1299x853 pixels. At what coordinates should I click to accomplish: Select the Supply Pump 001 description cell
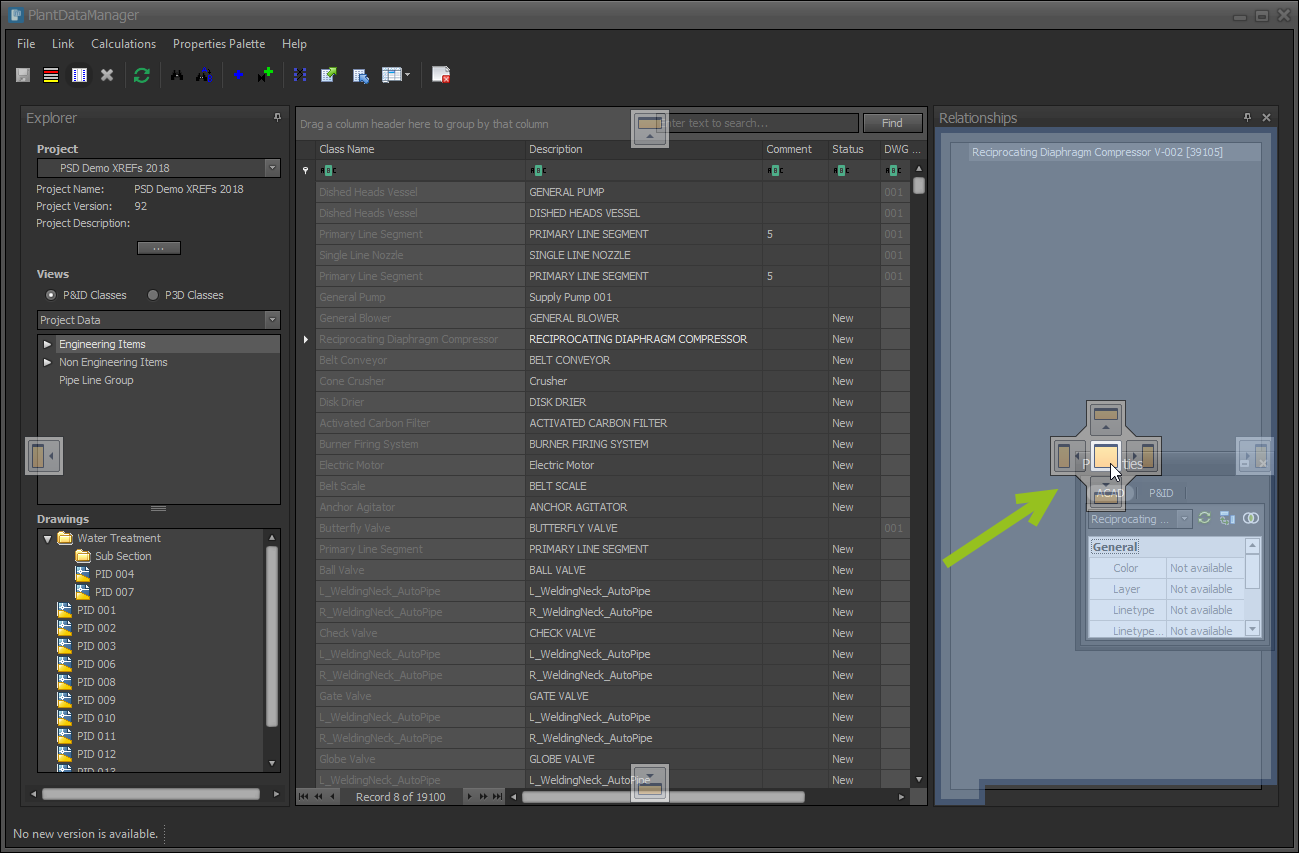point(644,297)
